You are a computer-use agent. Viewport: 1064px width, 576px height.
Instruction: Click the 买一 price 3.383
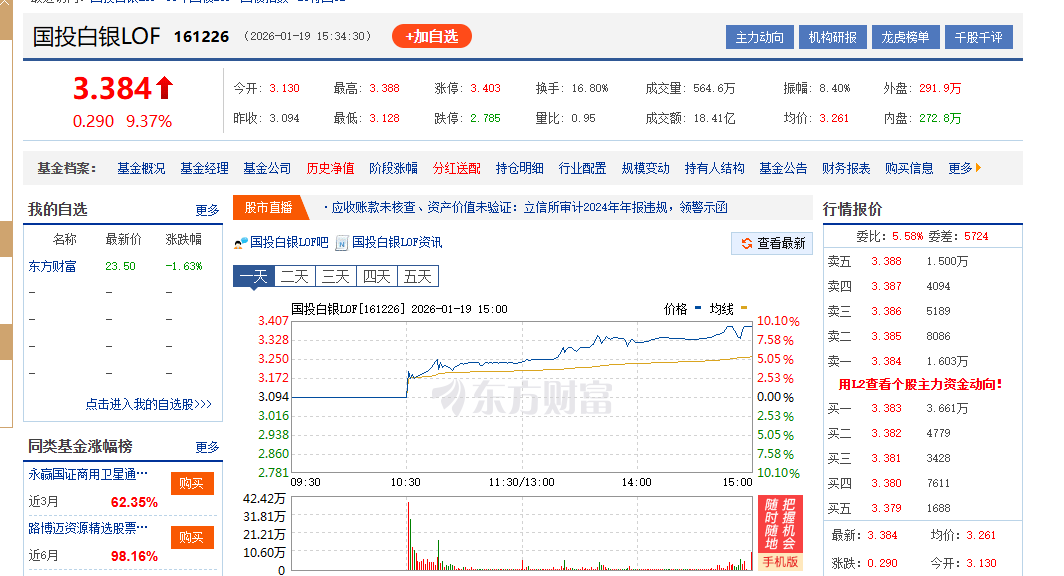tap(886, 408)
